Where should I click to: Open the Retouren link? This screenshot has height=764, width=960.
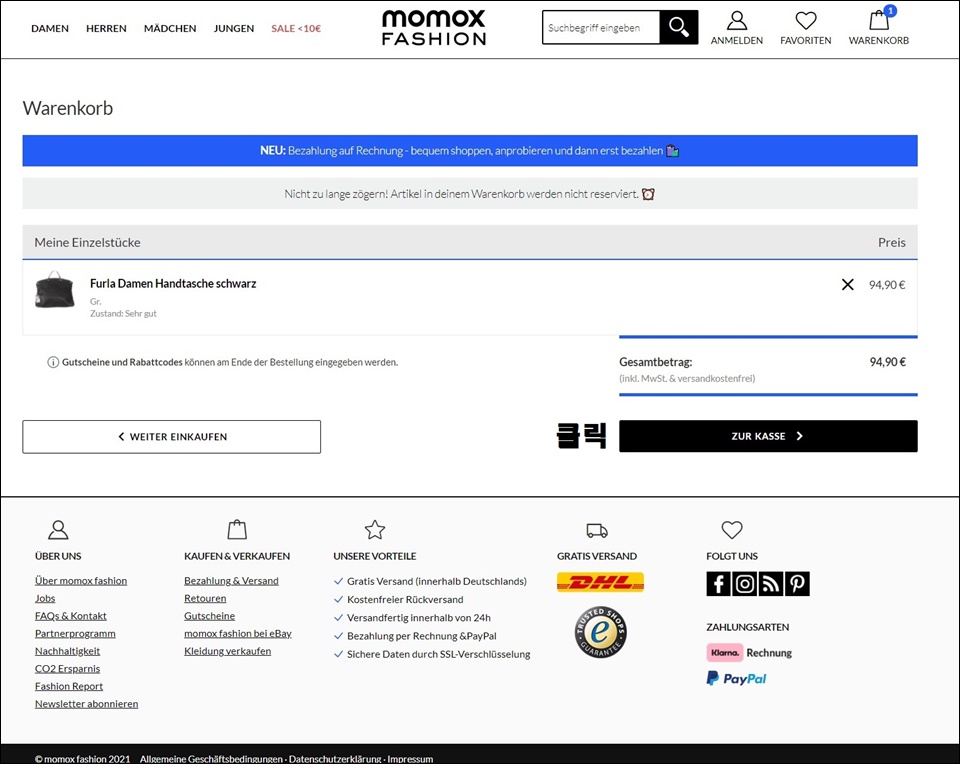205,598
